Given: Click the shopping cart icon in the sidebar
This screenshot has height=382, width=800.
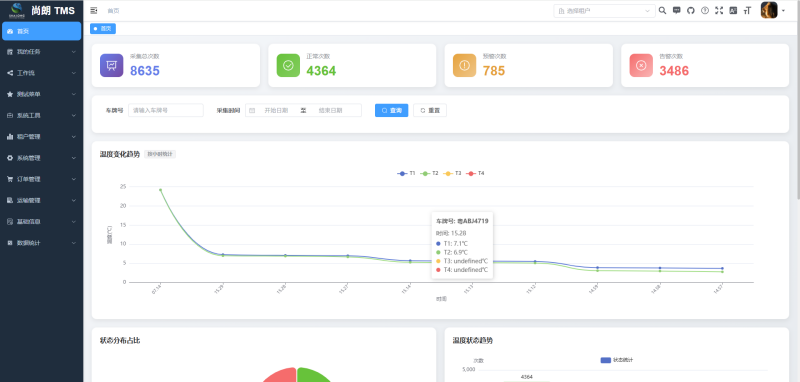Looking at the screenshot, I should [x=10, y=179].
